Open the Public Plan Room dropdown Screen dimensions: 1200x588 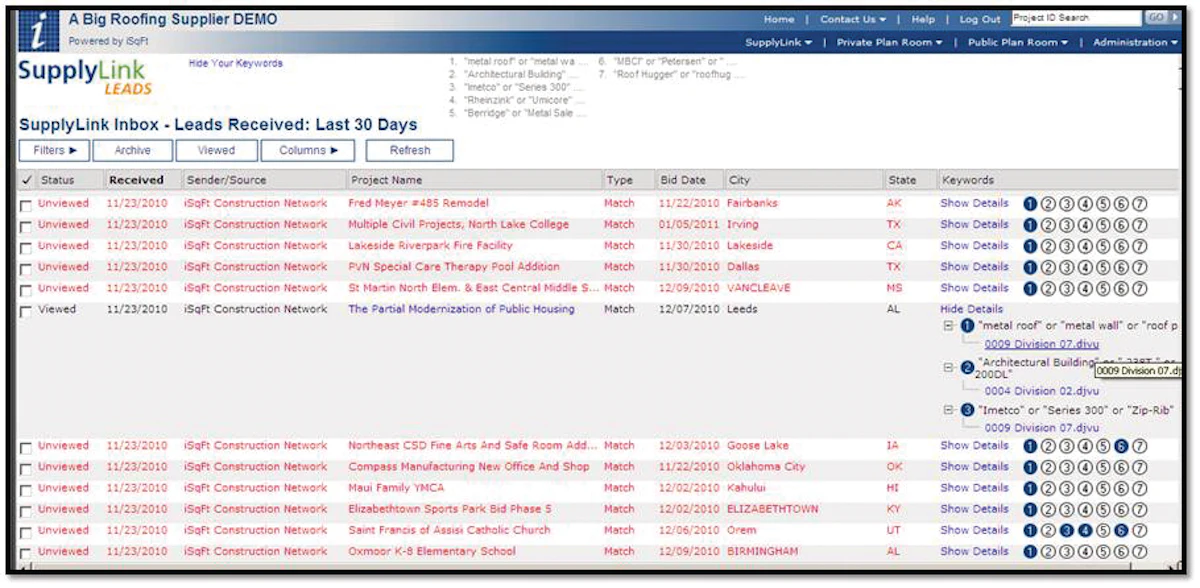click(x=1018, y=42)
